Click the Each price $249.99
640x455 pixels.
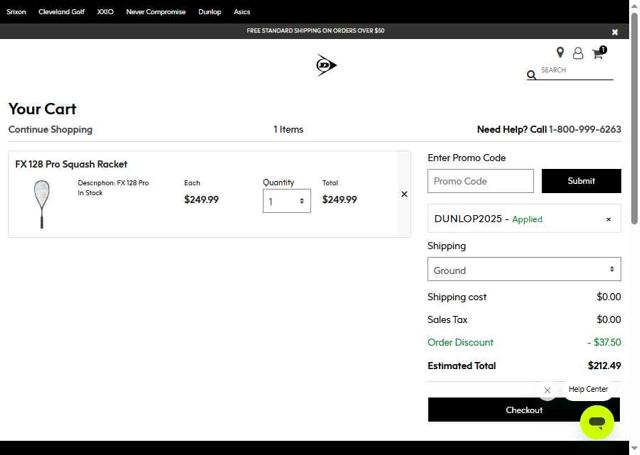pyautogui.click(x=201, y=200)
